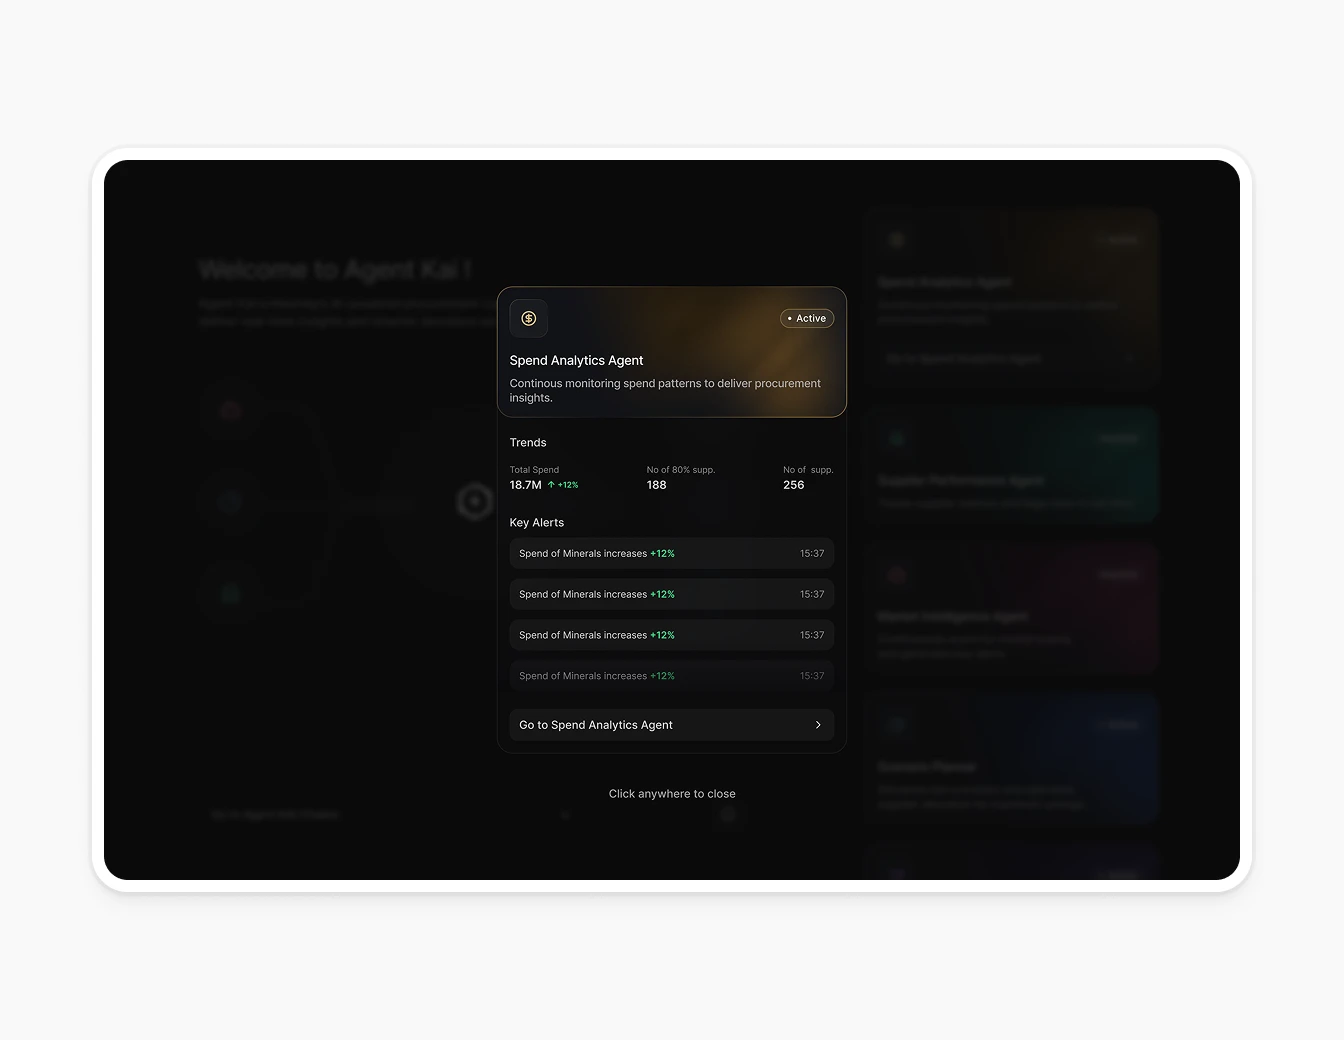Open the second Spend of Minerals alert
Screen dimensions: 1344x1040
672,594
